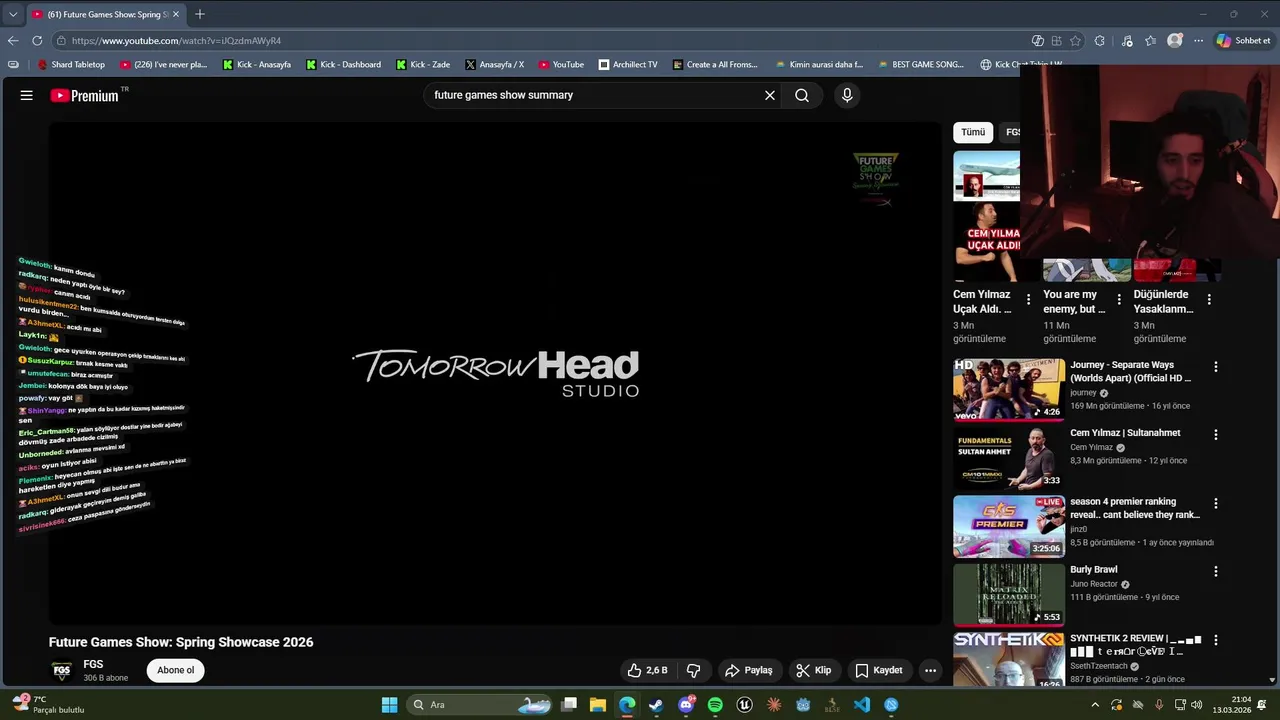
Task: Open Discord from the taskbar
Action: click(x=686, y=705)
